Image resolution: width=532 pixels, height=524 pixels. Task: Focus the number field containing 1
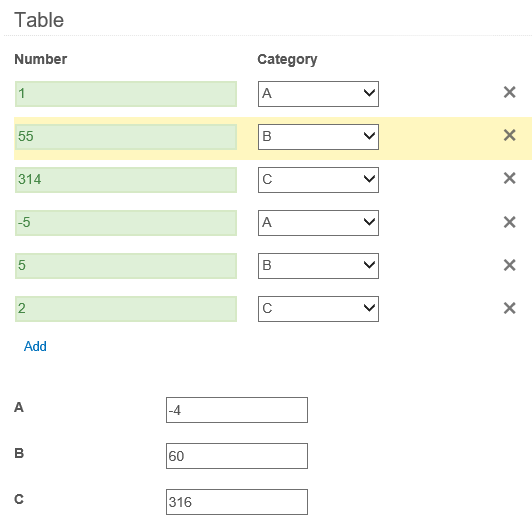(x=126, y=94)
